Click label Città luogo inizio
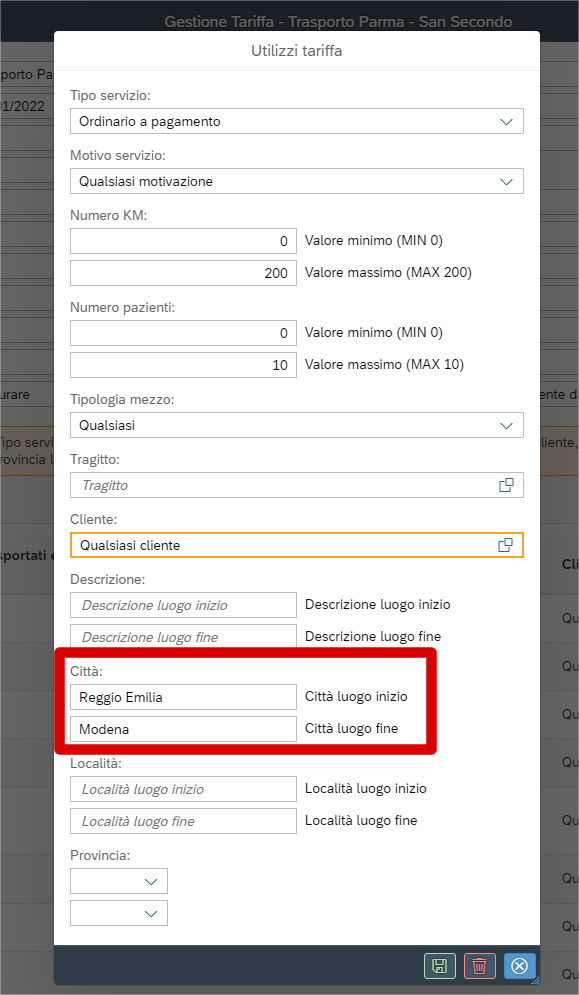The height and width of the screenshot is (995, 579). 356,697
